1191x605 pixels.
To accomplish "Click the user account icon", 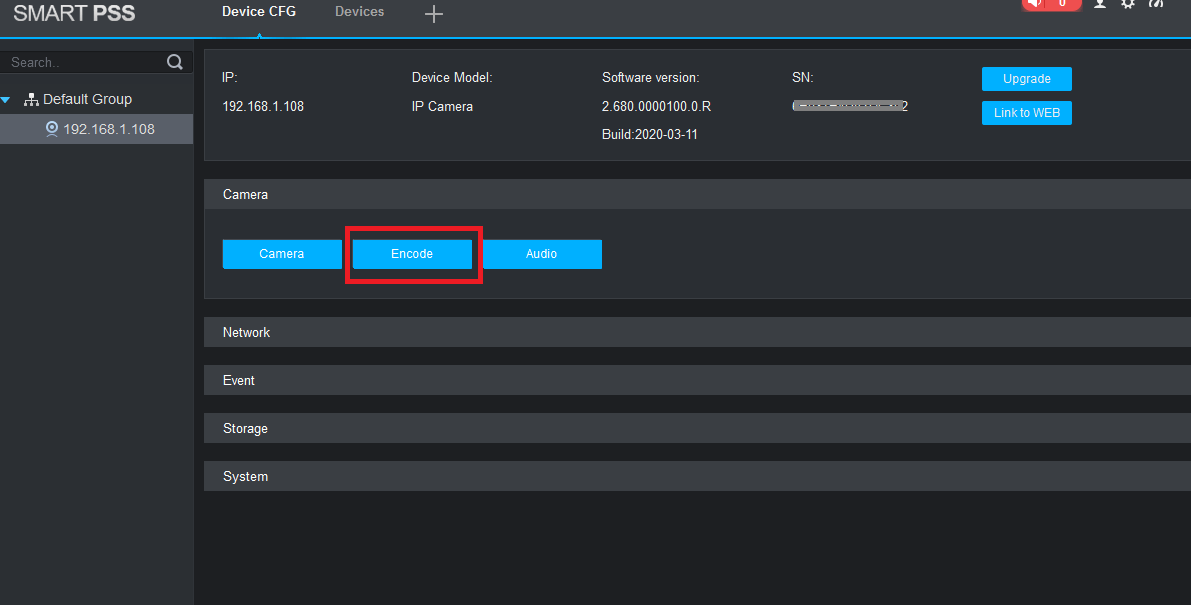I will pos(1100,4).
